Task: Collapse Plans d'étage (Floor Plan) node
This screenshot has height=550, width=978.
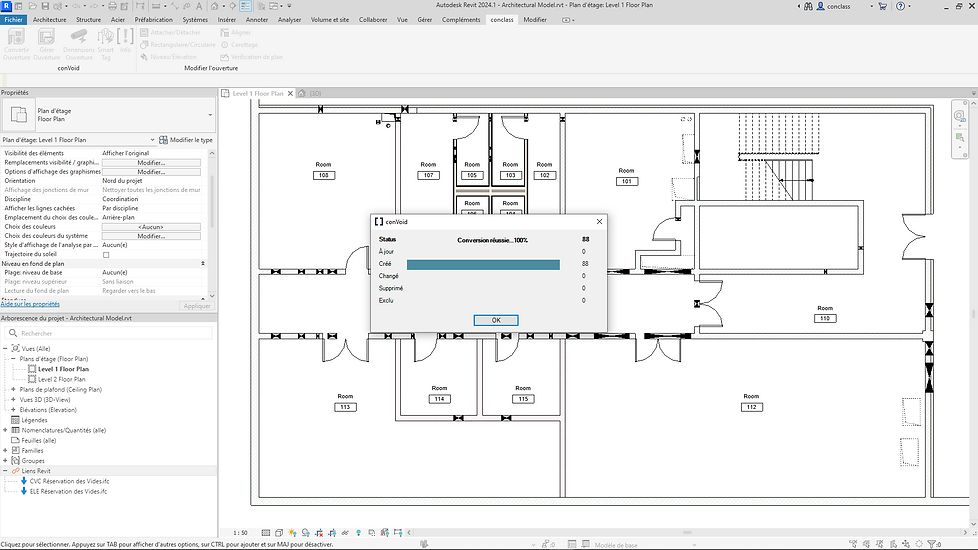Action: pos(13,359)
